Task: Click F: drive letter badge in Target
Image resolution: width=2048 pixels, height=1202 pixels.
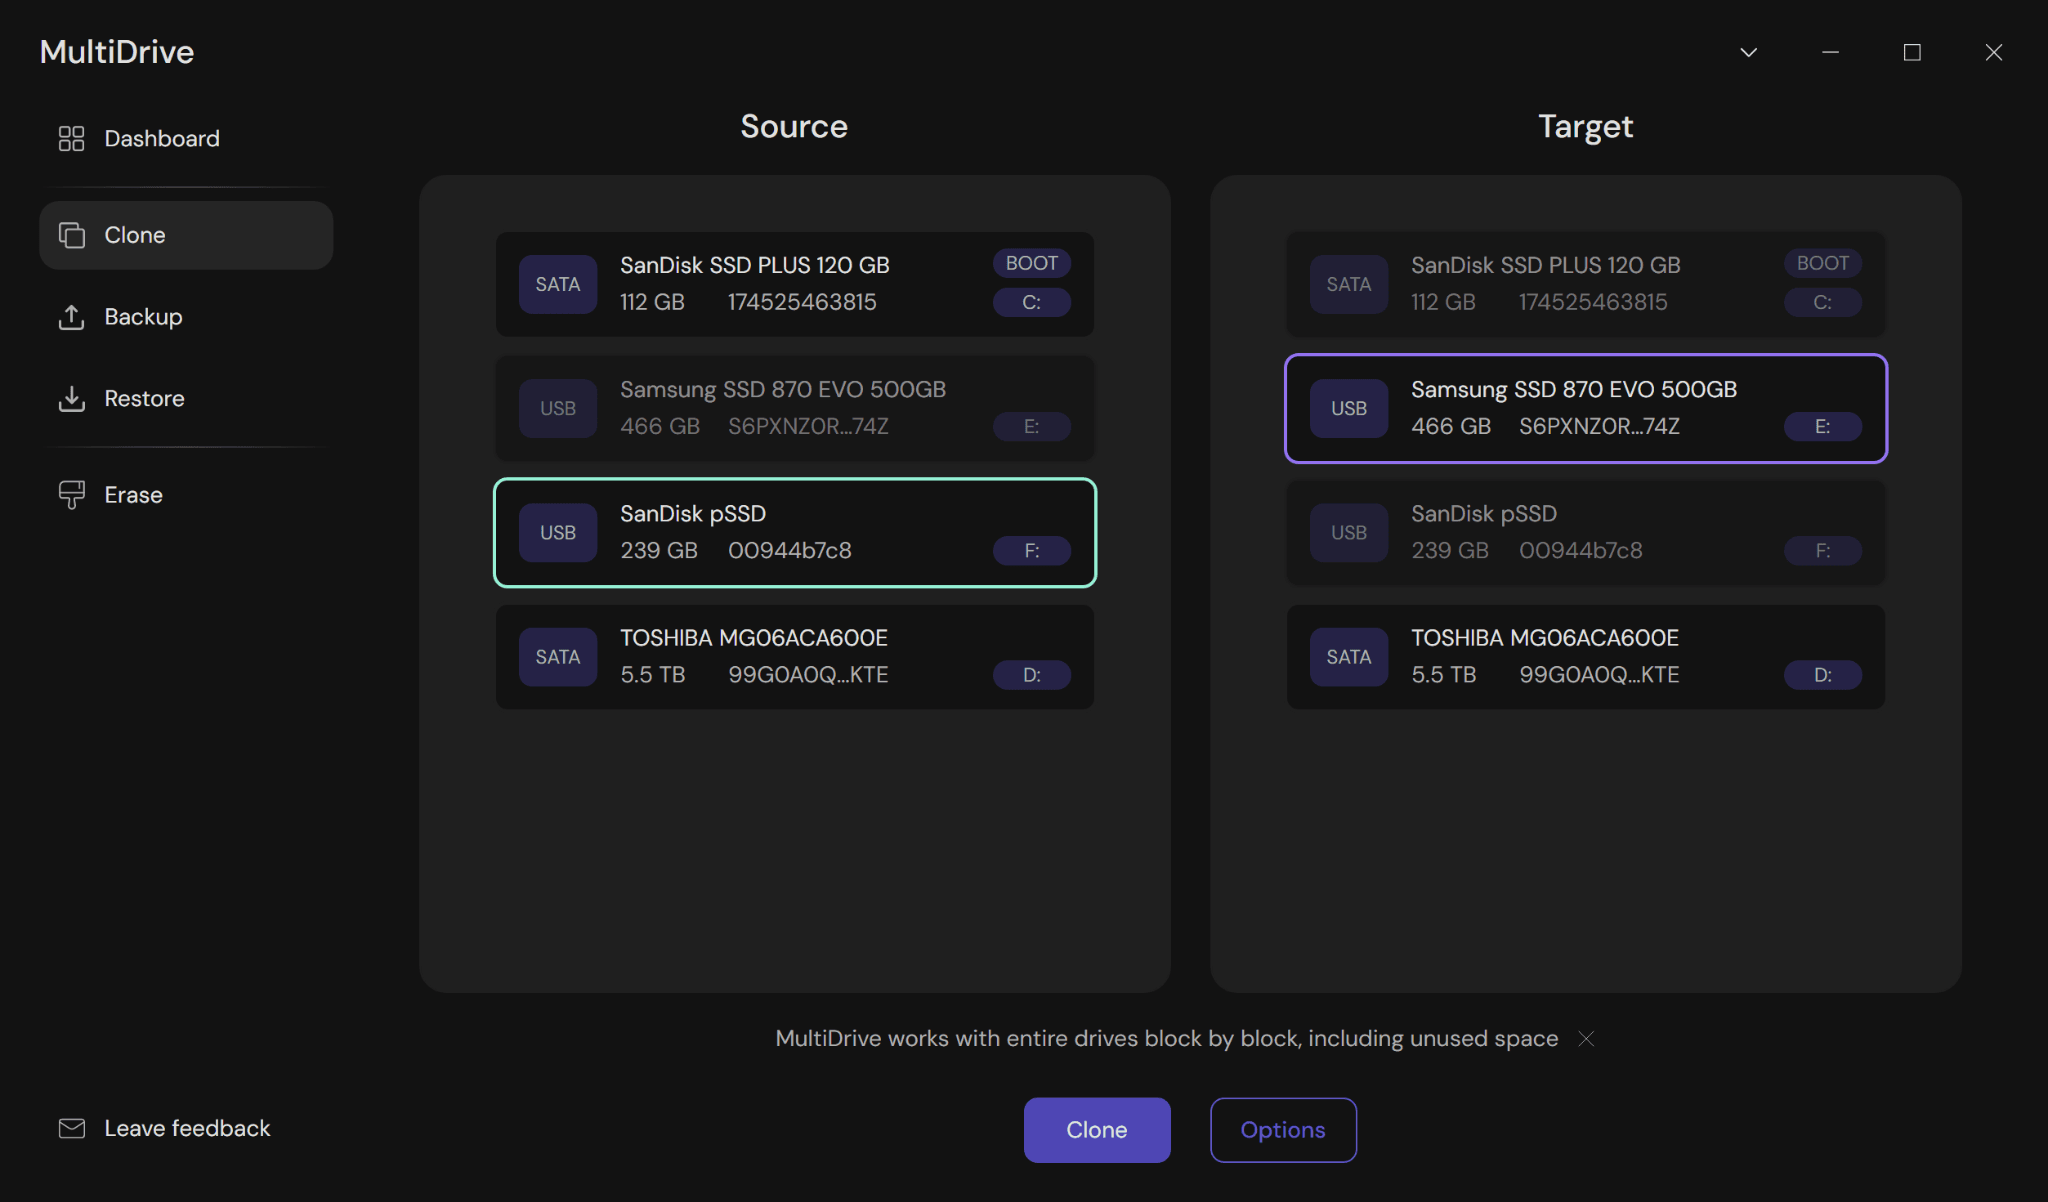Action: [1823, 551]
